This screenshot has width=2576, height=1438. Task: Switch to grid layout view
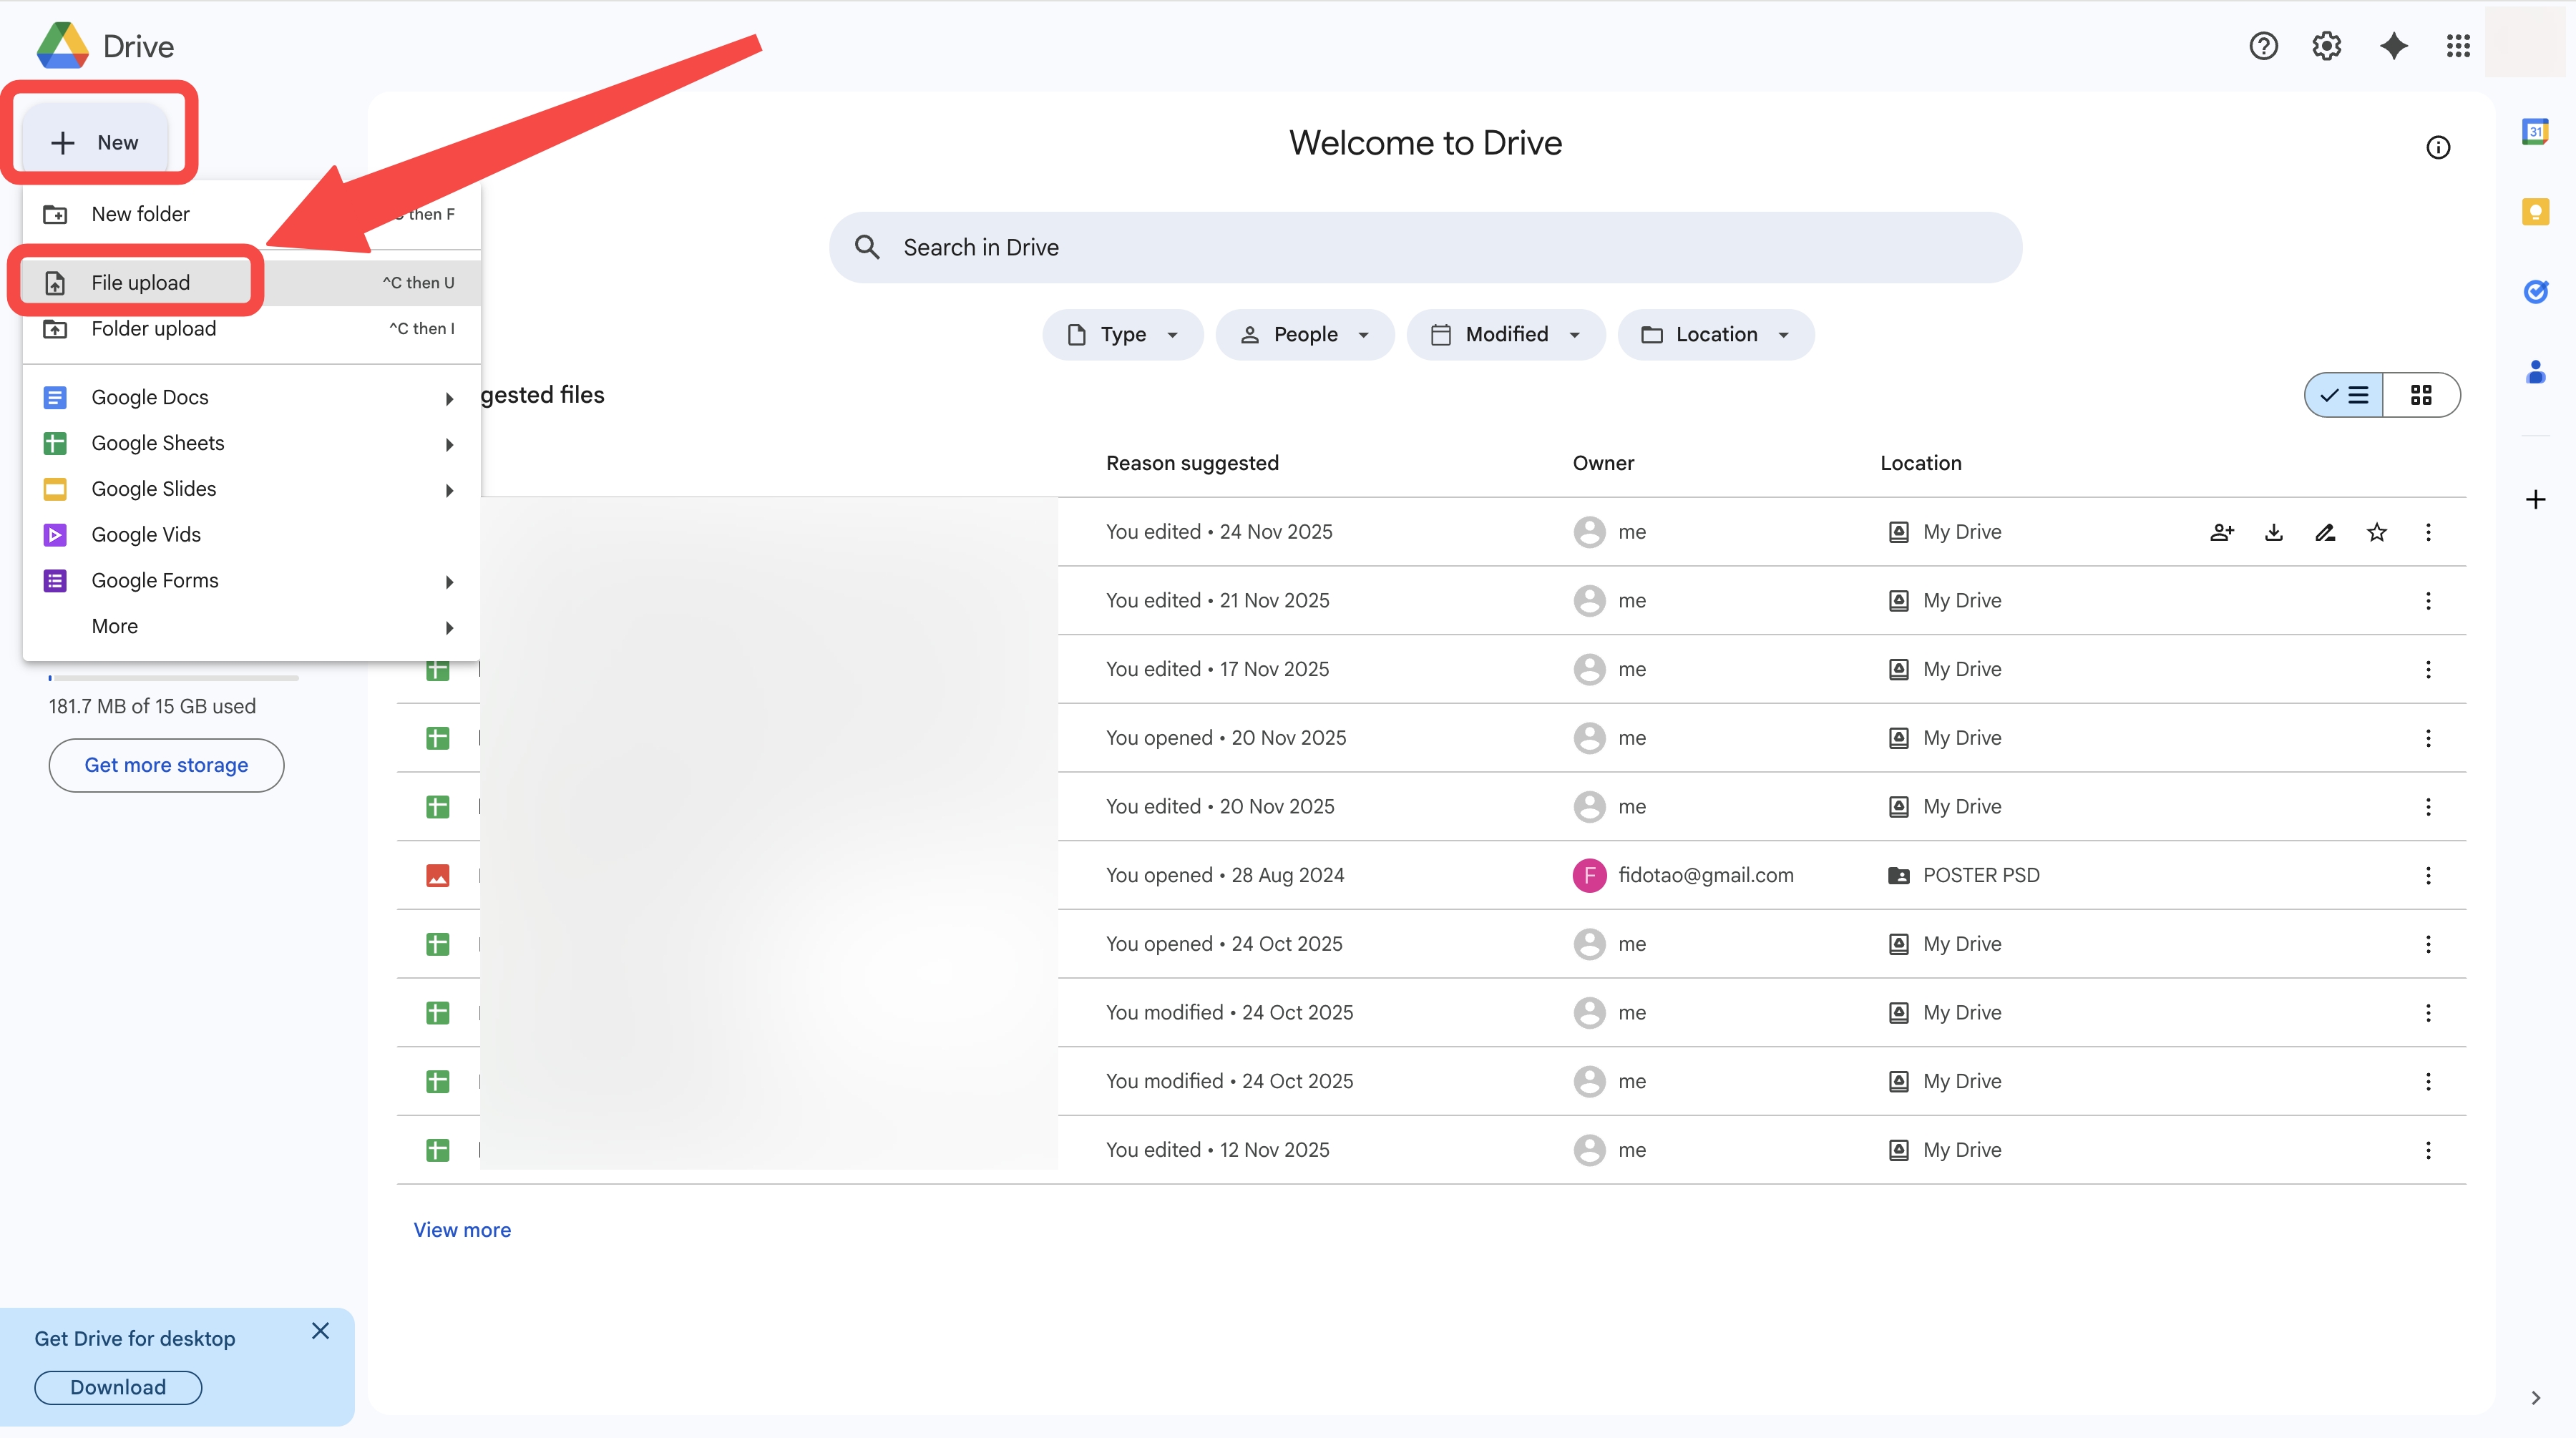(2421, 395)
